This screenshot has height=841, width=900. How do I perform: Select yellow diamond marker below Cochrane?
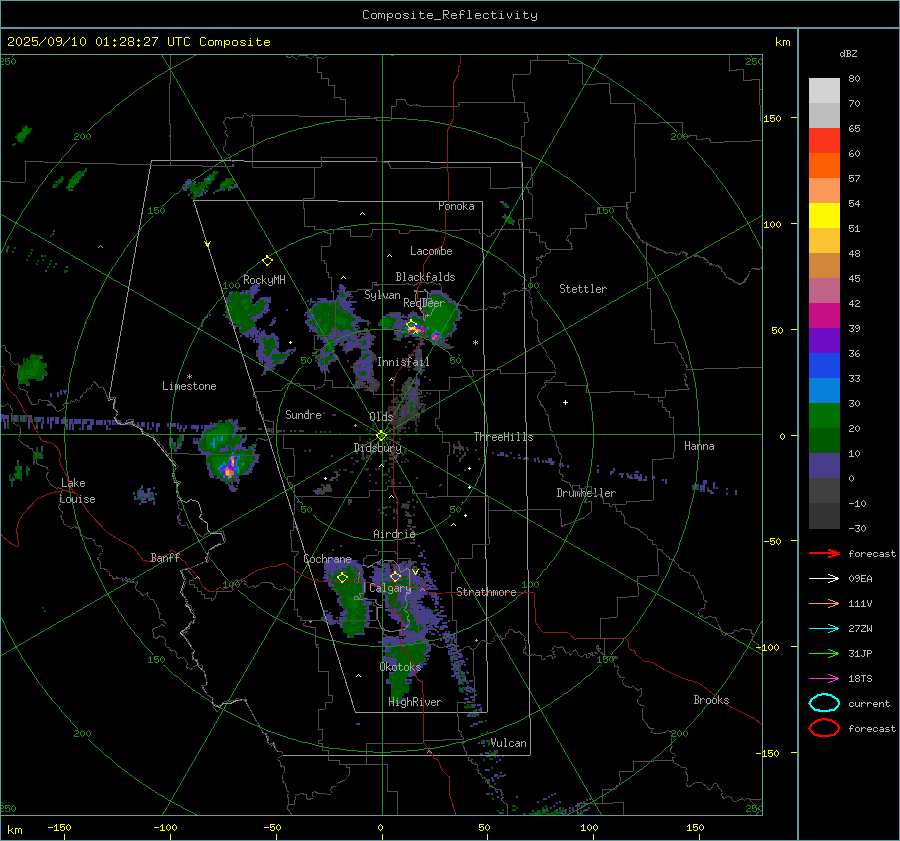tap(342, 578)
